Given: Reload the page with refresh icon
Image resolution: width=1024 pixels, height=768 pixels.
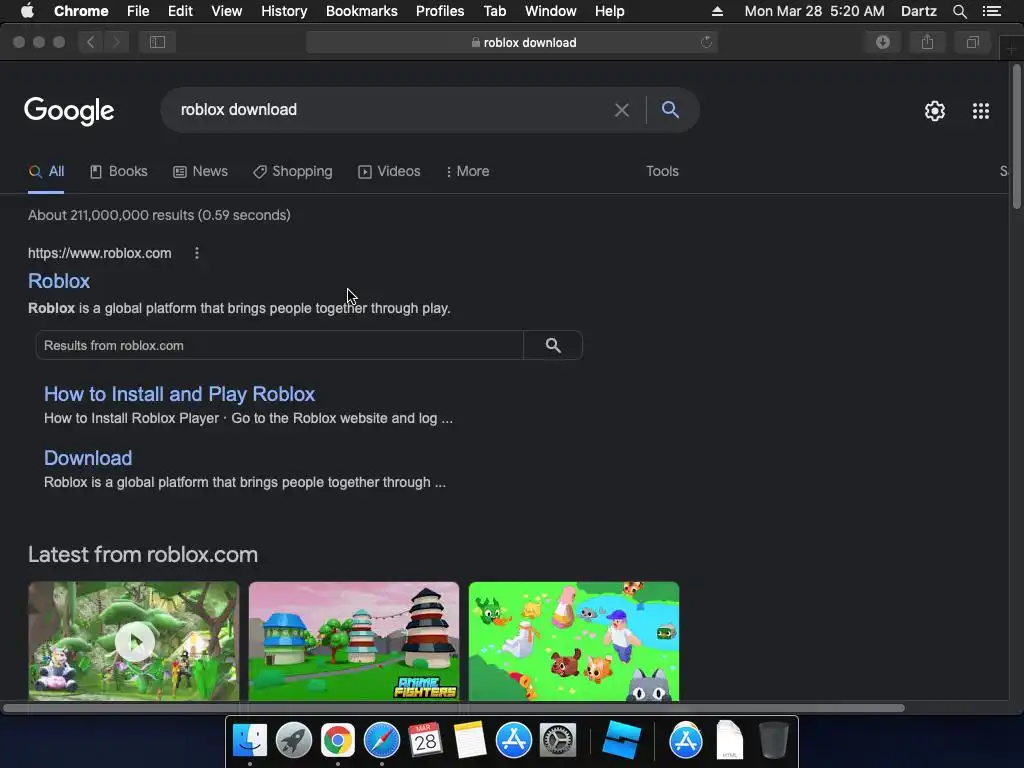Looking at the screenshot, I should 706,42.
